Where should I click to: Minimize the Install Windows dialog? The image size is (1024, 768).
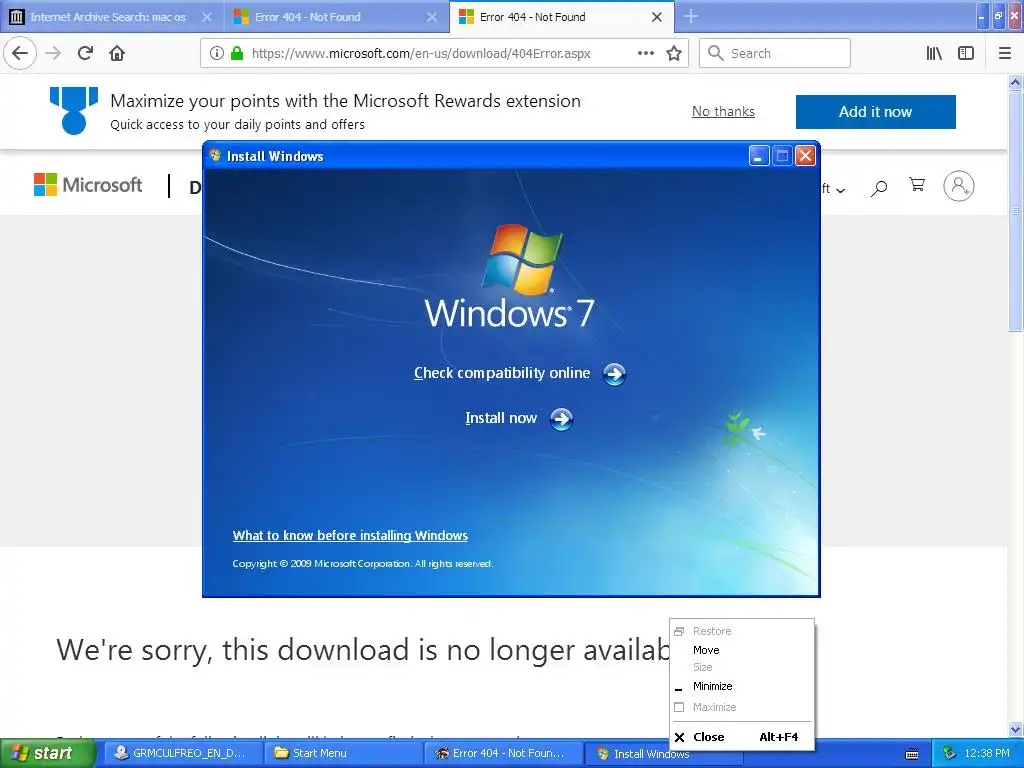pyautogui.click(x=758, y=155)
